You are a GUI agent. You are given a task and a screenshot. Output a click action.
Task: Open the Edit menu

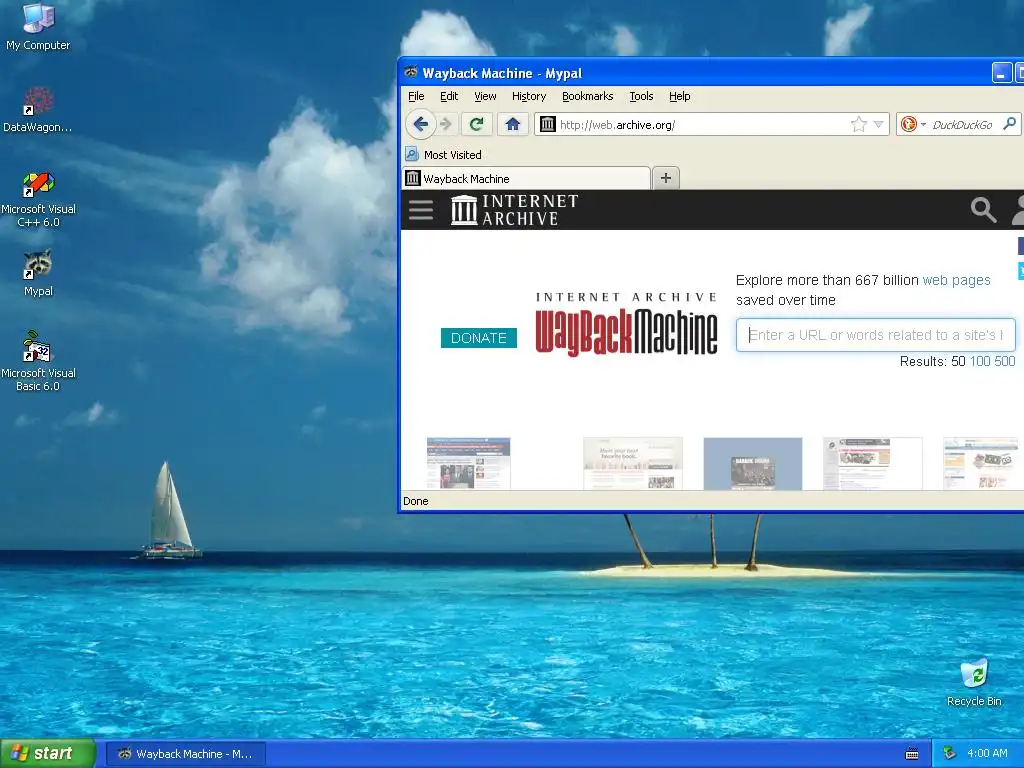pos(449,96)
